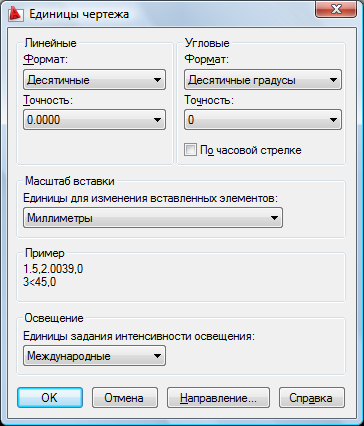364x426 pixels.
Task: Expand the angular Точность dropdown showing 0
Action: pos(263,119)
